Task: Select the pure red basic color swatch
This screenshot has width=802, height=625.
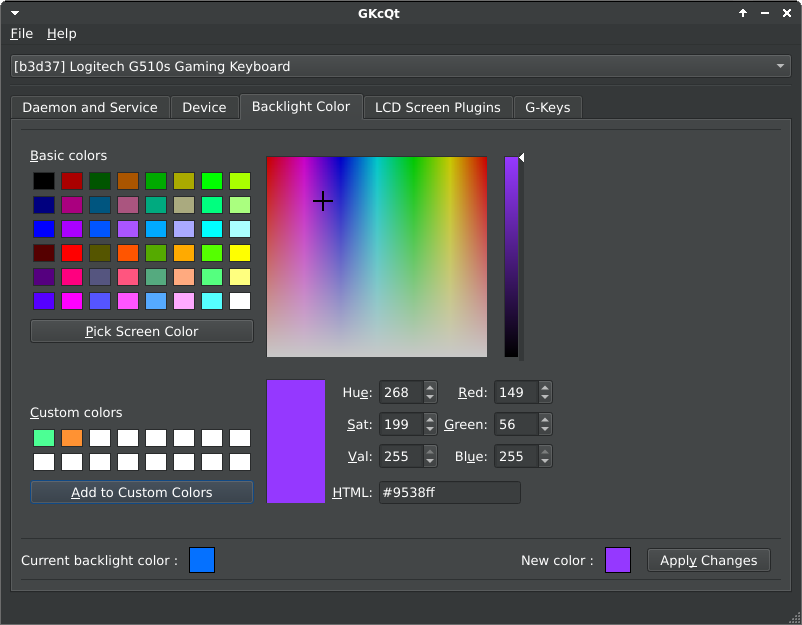Action: [72, 253]
